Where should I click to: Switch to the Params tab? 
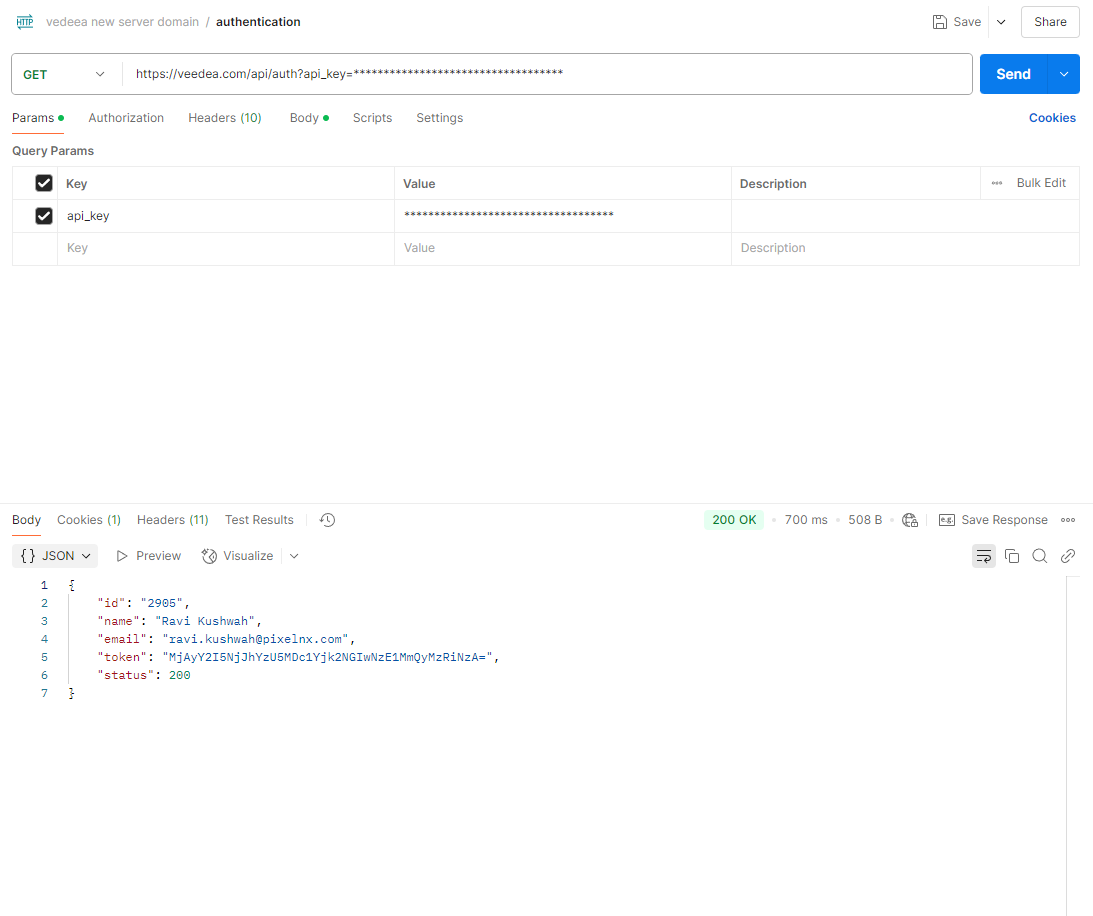pos(38,118)
